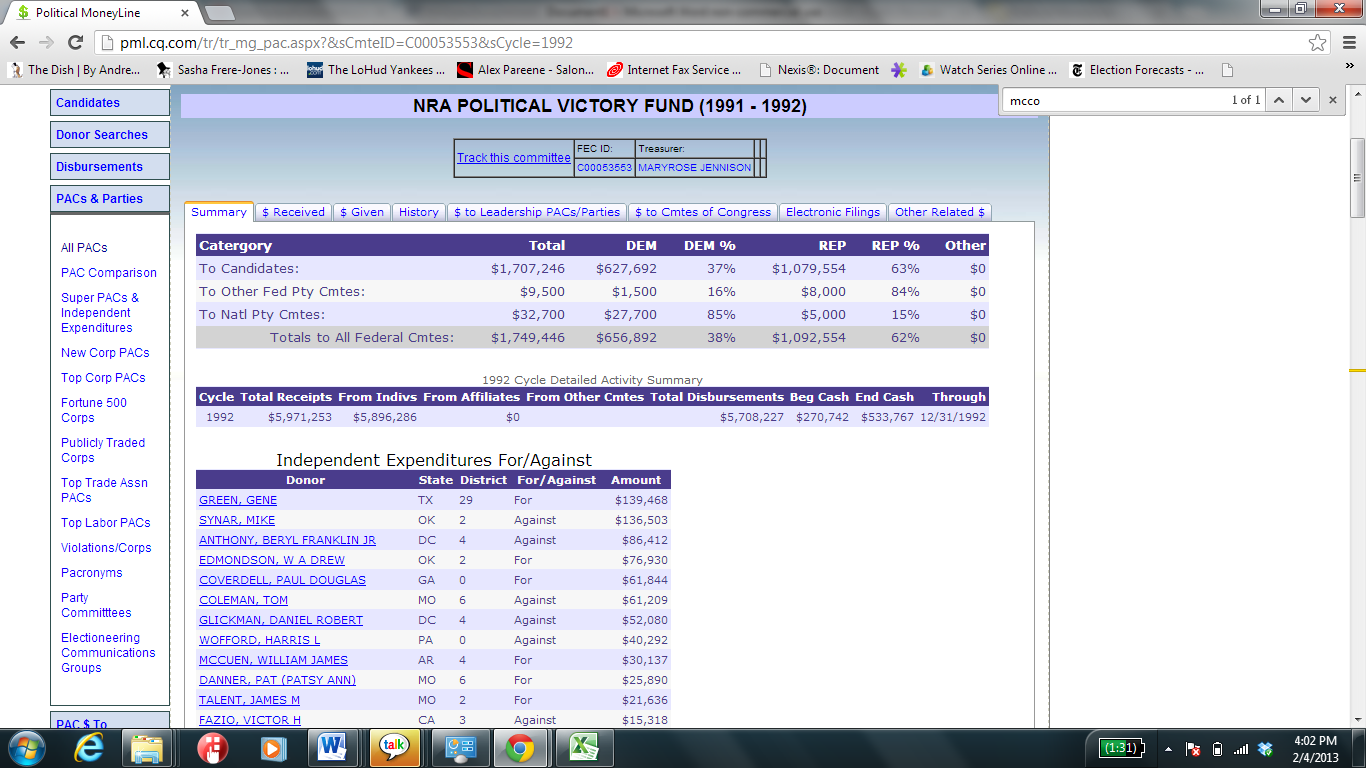Close the find bar
Image resolution: width=1366 pixels, height=768 pixels.
coord(1333,100)
